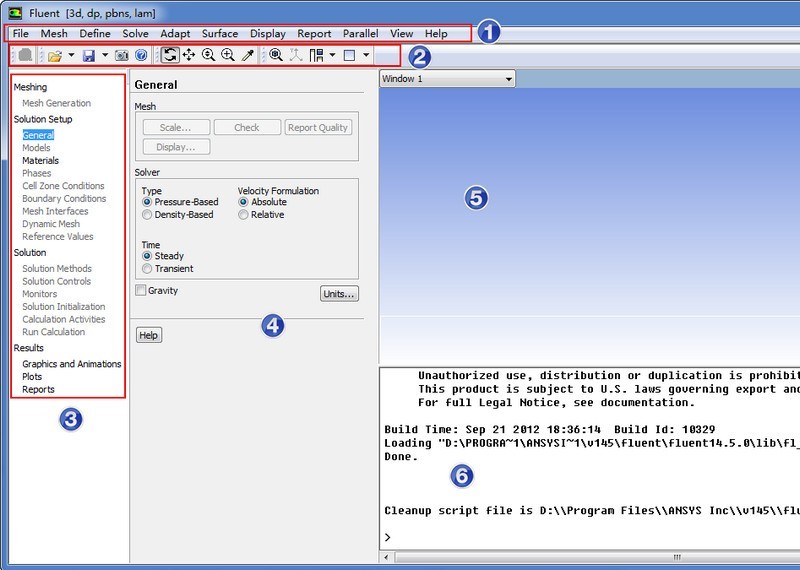This screenshot has width=800, height=570.
Task: Select Materials in the navigation tree
Action: (41, 160)
